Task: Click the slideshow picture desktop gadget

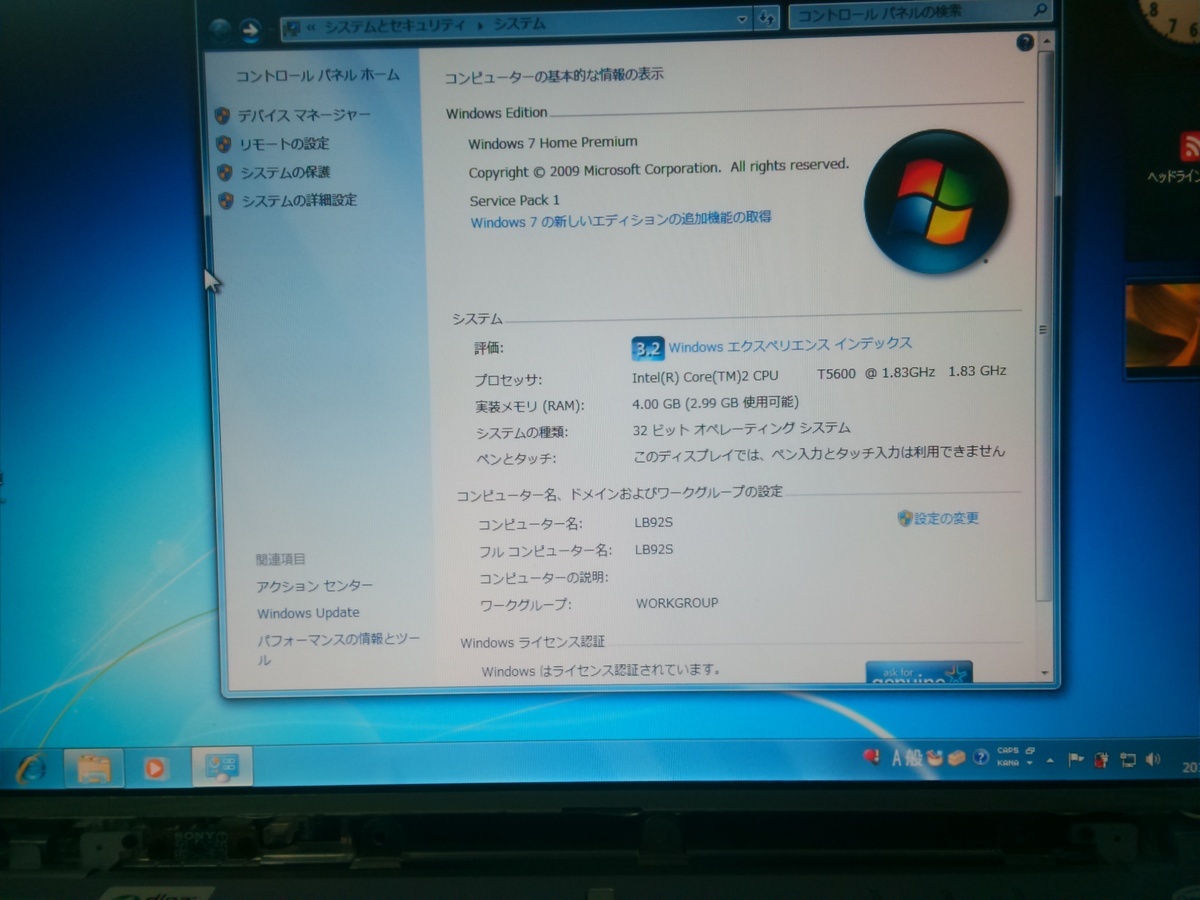Action: pyautogui.click(x=1162, y=329)
